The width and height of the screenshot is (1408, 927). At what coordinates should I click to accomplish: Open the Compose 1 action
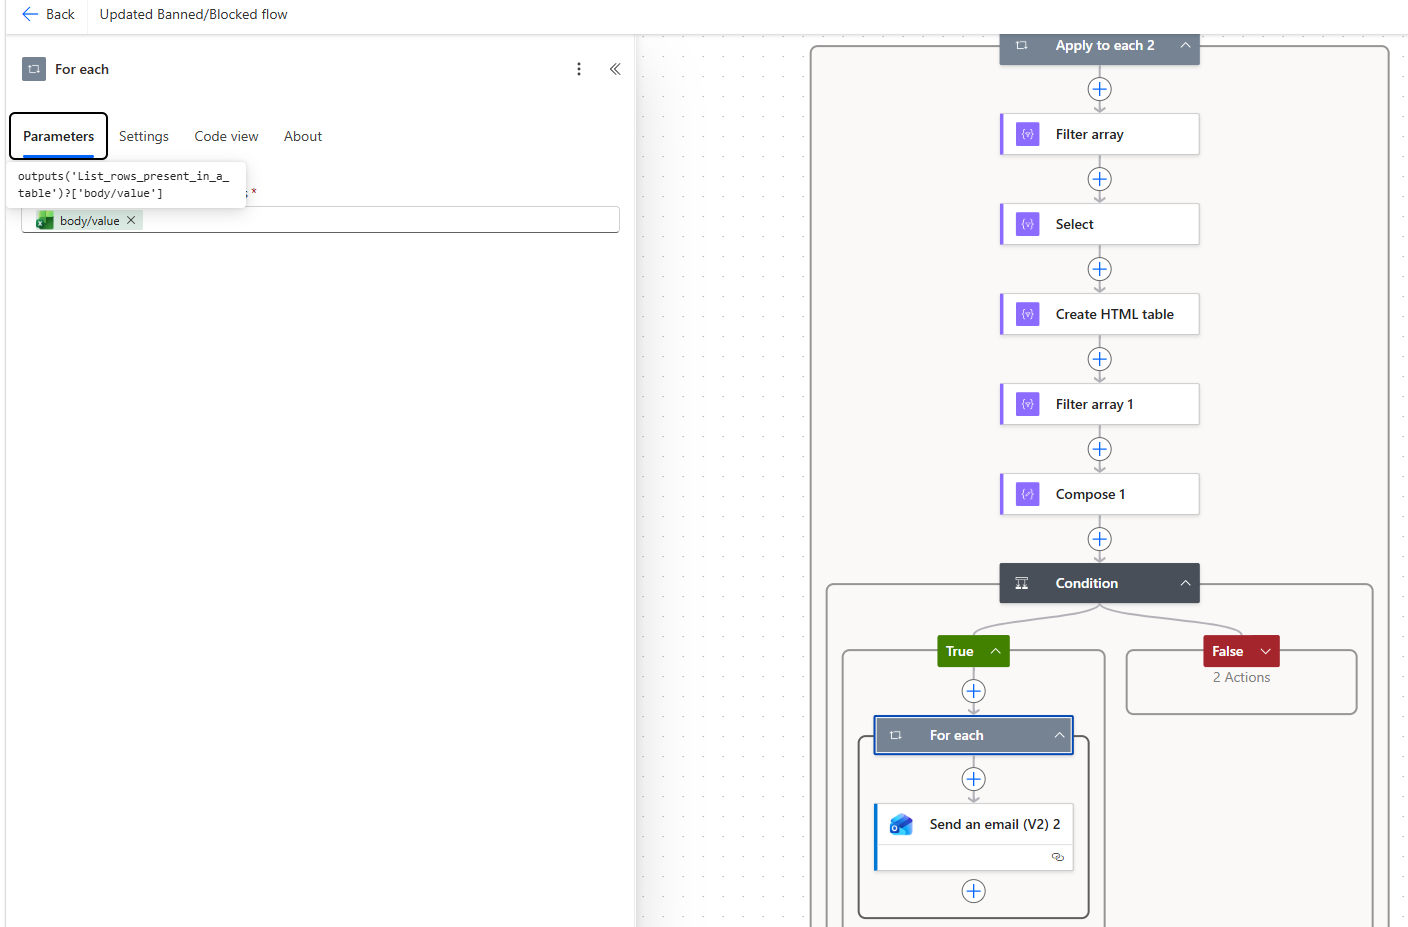tap(1100, 494)
